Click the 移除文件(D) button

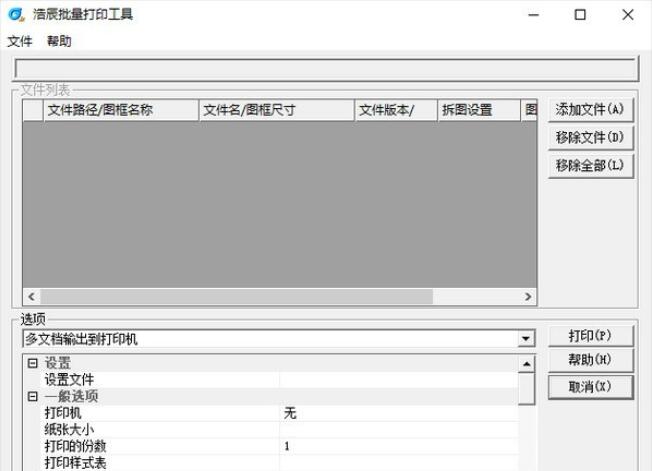pyautogui.click(x=590, y=137)
